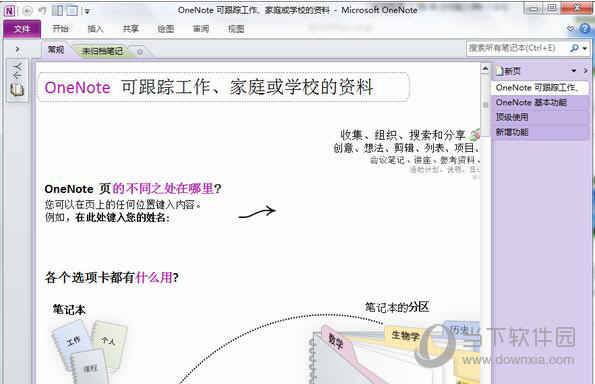Click the vertical scrollbar thumb
This screenshot has width=595, height=384.
point(485,105)
